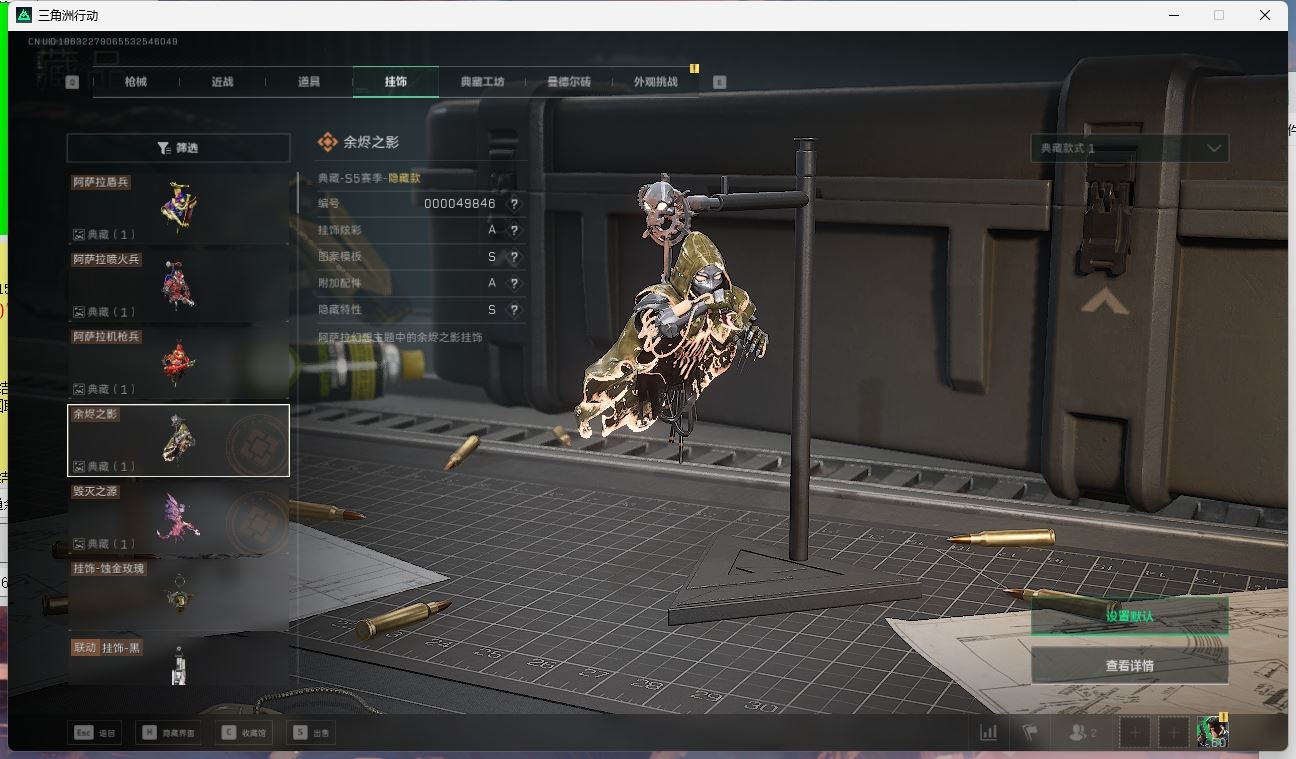Open the 筛选 filter panel
This screenshot has height=759, width=1296.
coord(178,148)
